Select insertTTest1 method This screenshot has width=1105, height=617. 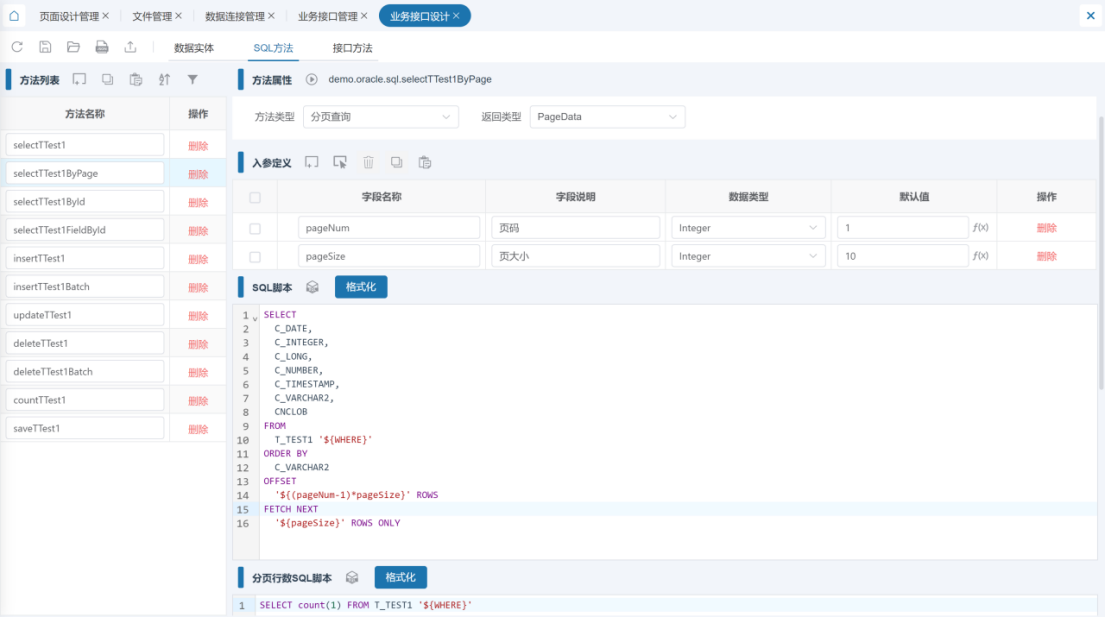pyautogui.click(x=85, y=258)
